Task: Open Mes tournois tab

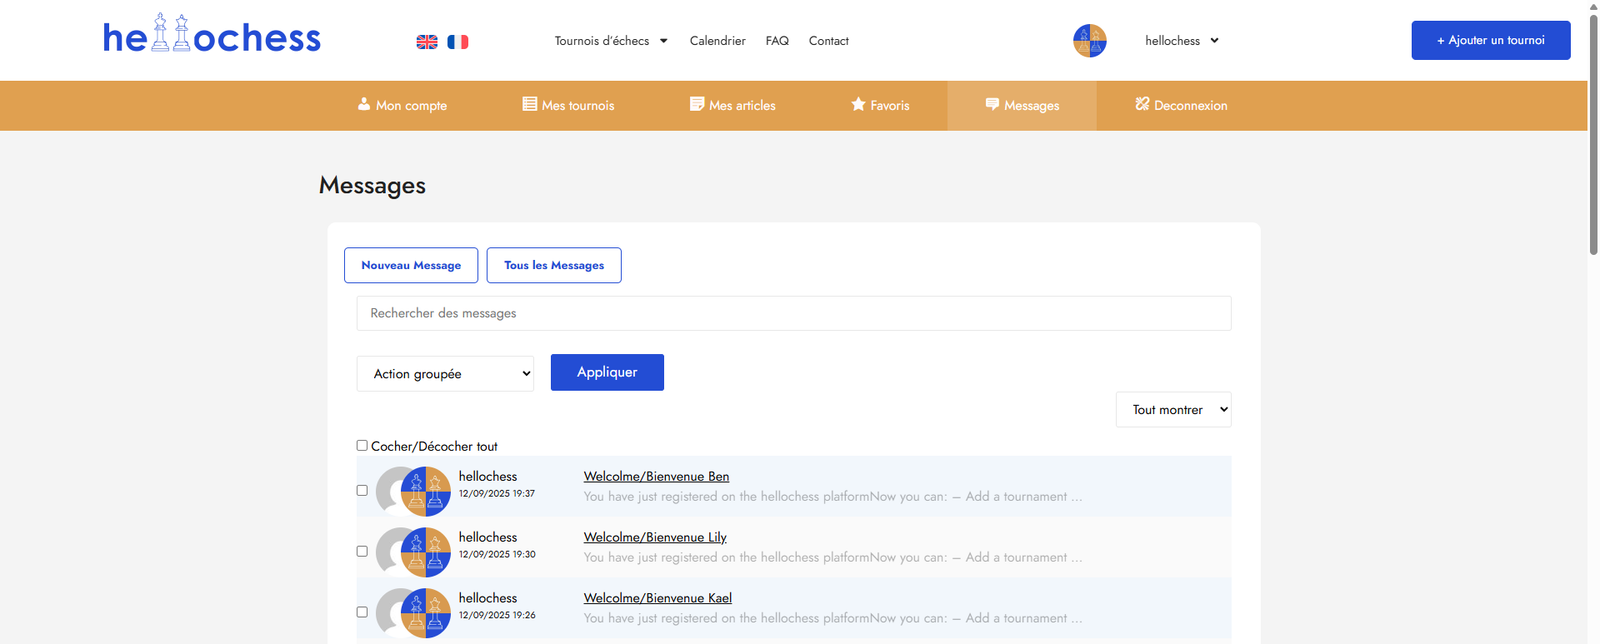Action: (568, 105)
